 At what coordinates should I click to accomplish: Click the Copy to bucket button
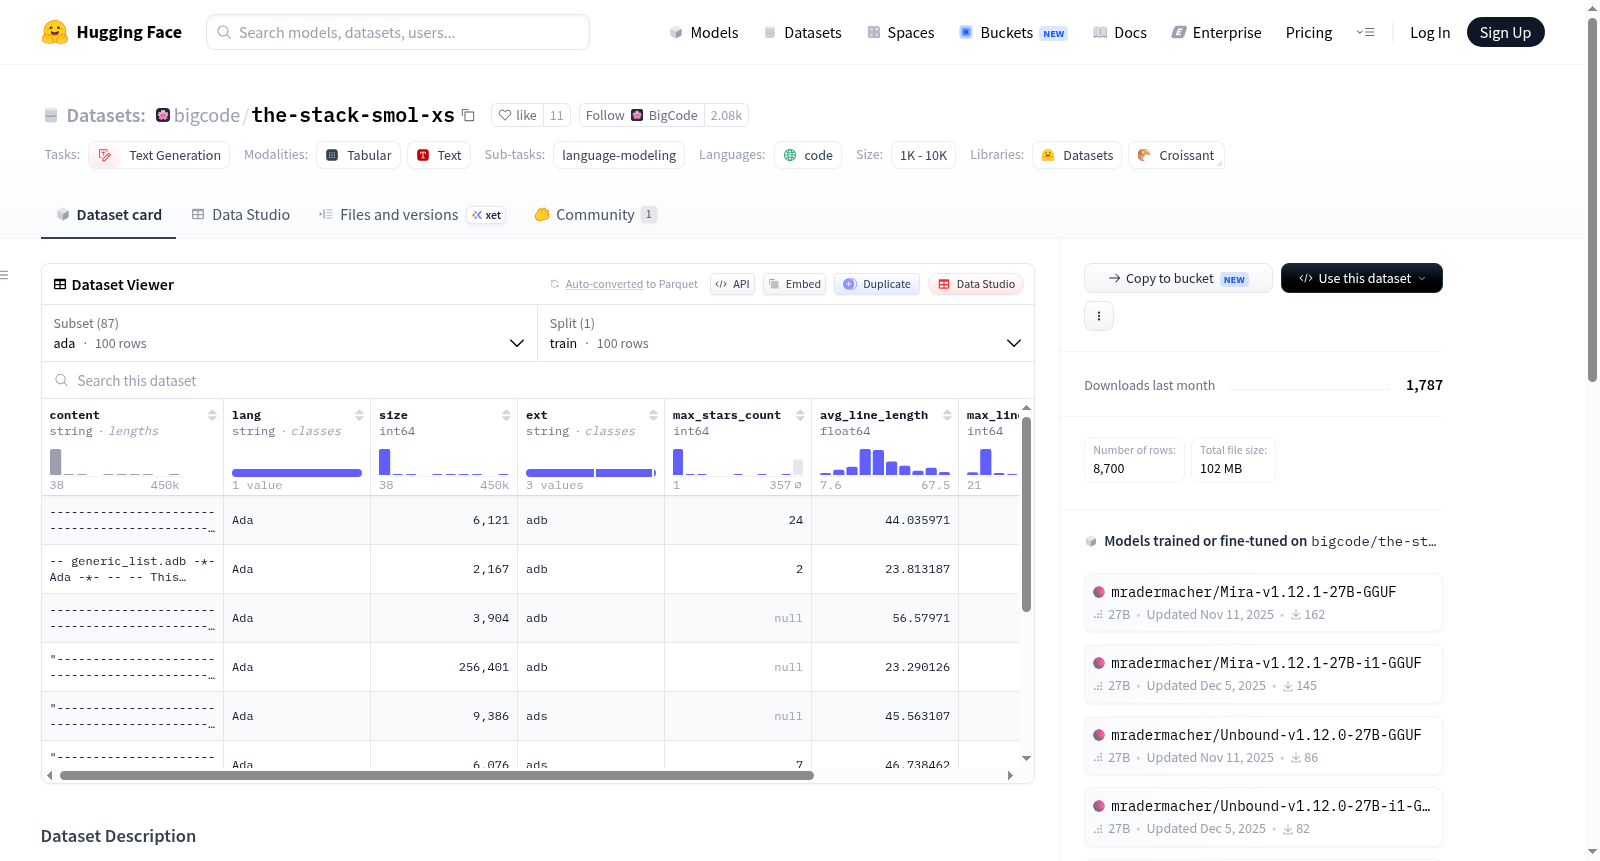(1178, 278)
